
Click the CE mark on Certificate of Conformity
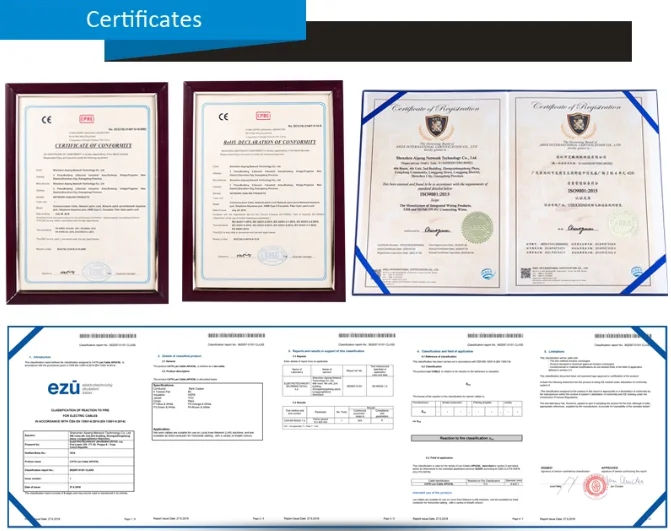click(46, 120)
